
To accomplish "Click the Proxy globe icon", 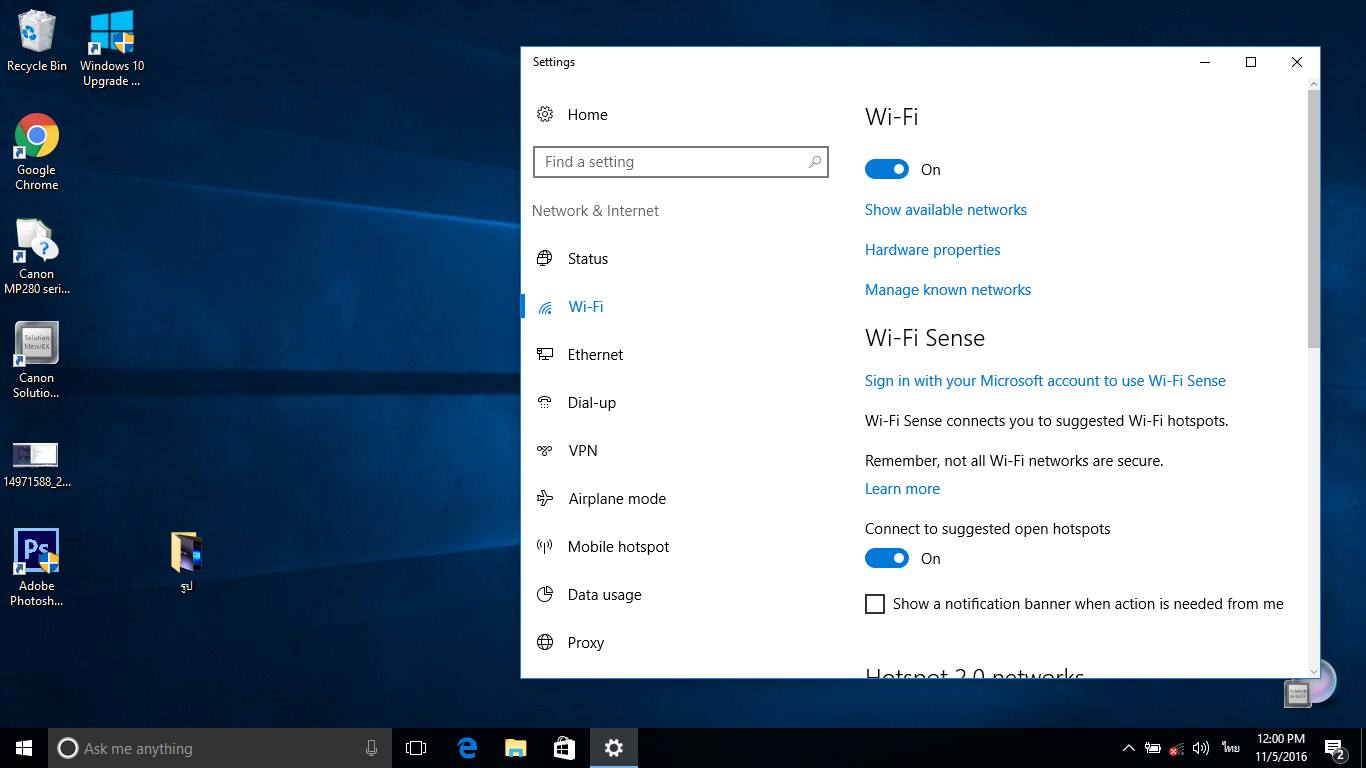I will tap(545, 642).
